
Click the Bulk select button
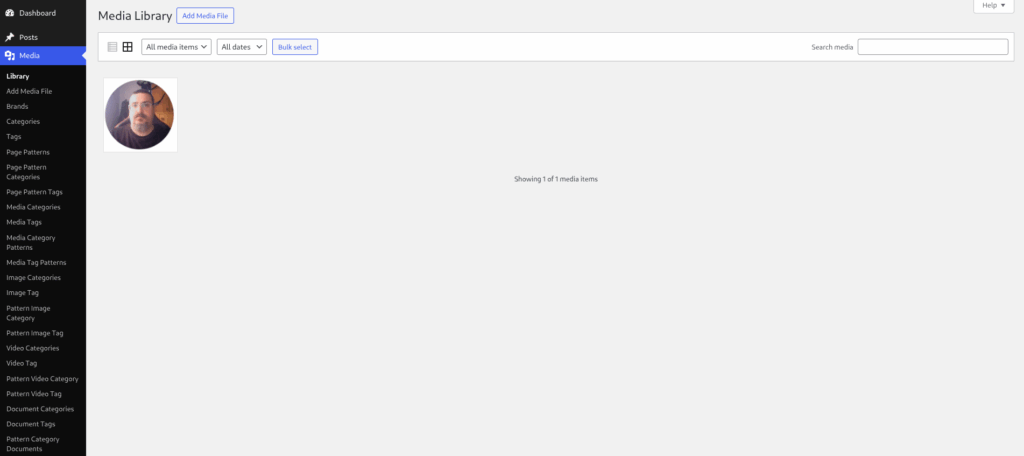(295, 47)
